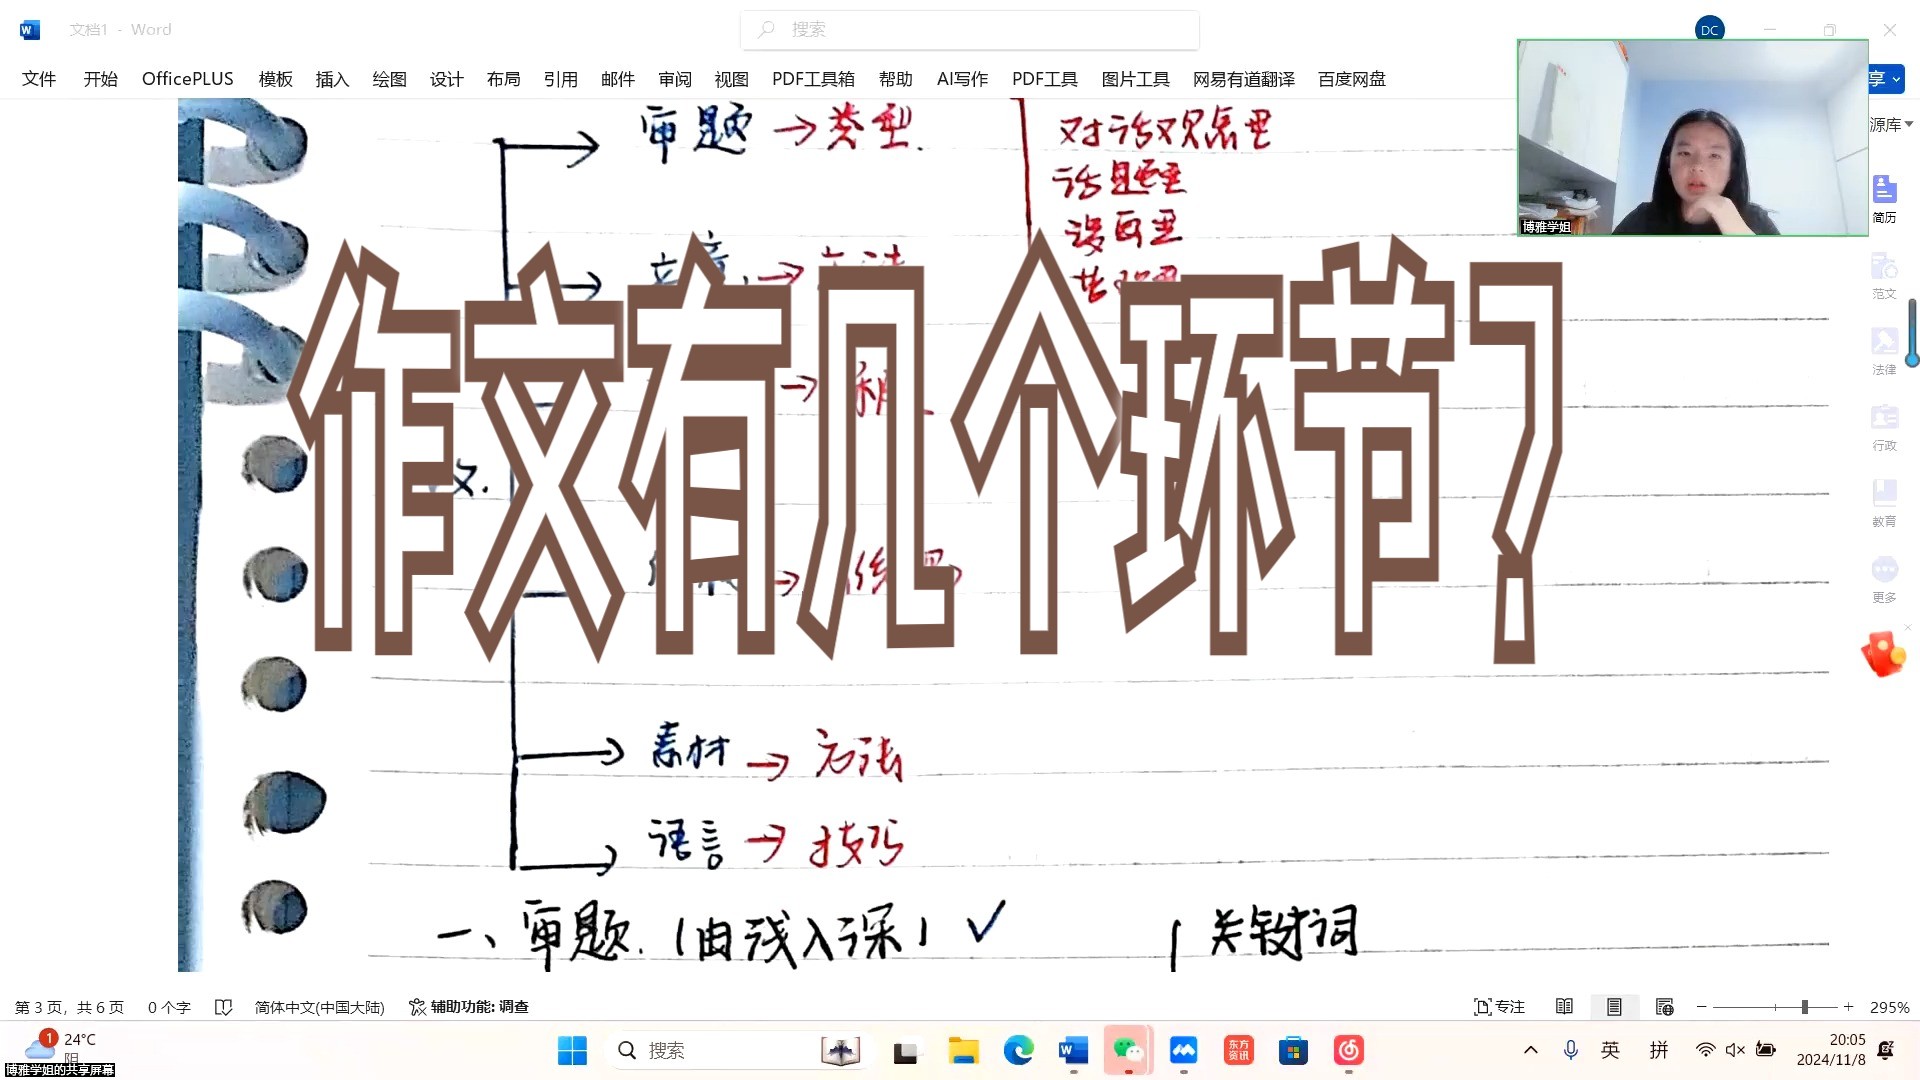The image size is (1920, 1080).
Task: Open the share dropdown button
Action: (x=1887, y=79)
